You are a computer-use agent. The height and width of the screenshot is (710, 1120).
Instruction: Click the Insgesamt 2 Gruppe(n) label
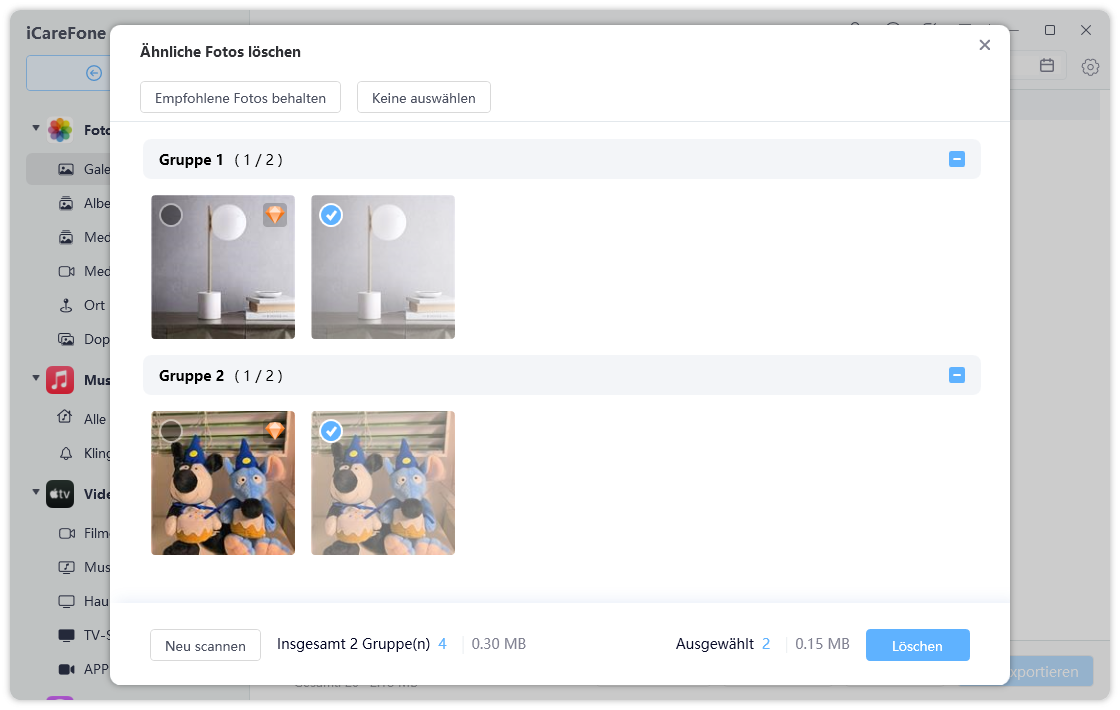[353, 644]
